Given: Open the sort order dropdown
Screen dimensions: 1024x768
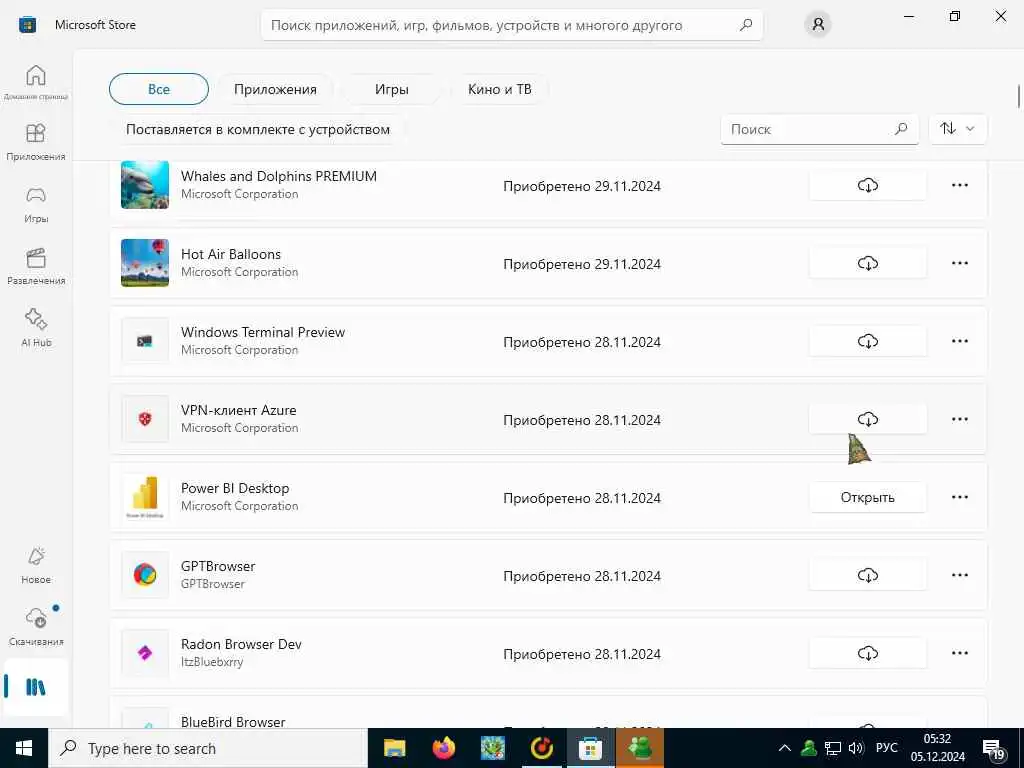Looking at the screenshot, I should coord(957,129).
